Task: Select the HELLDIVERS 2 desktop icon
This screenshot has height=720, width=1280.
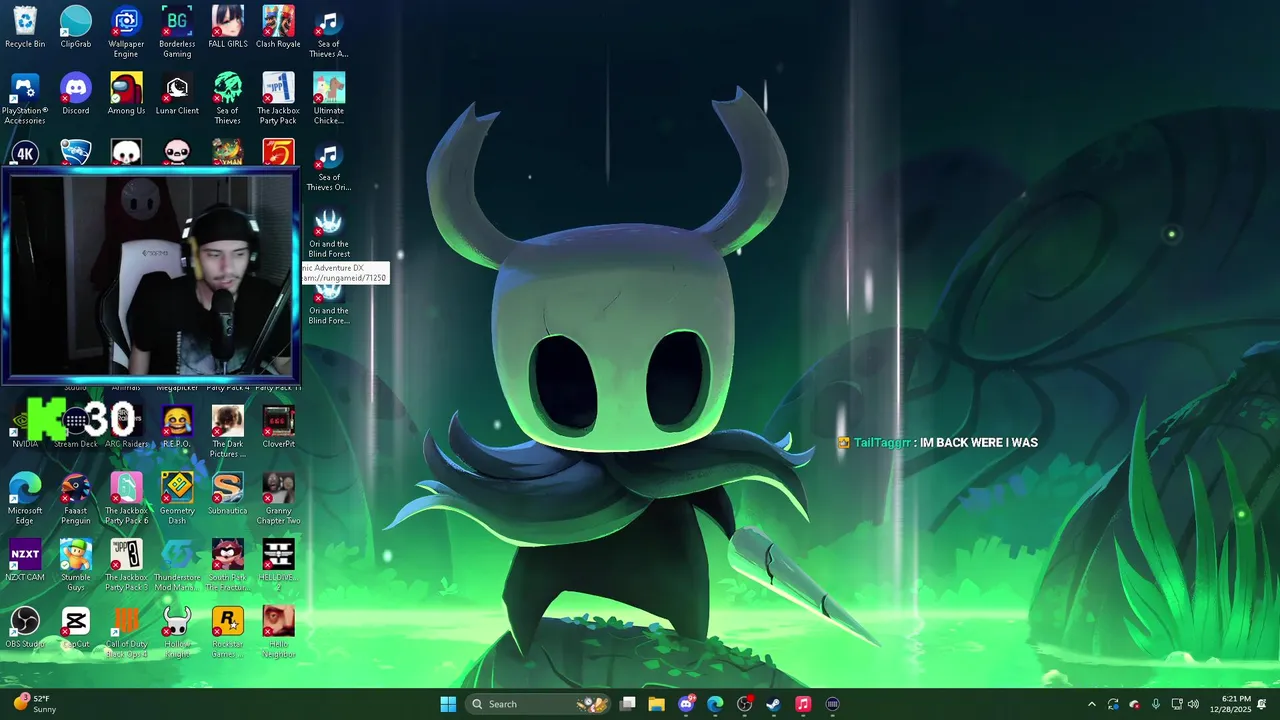Action: tap(278, 565)
